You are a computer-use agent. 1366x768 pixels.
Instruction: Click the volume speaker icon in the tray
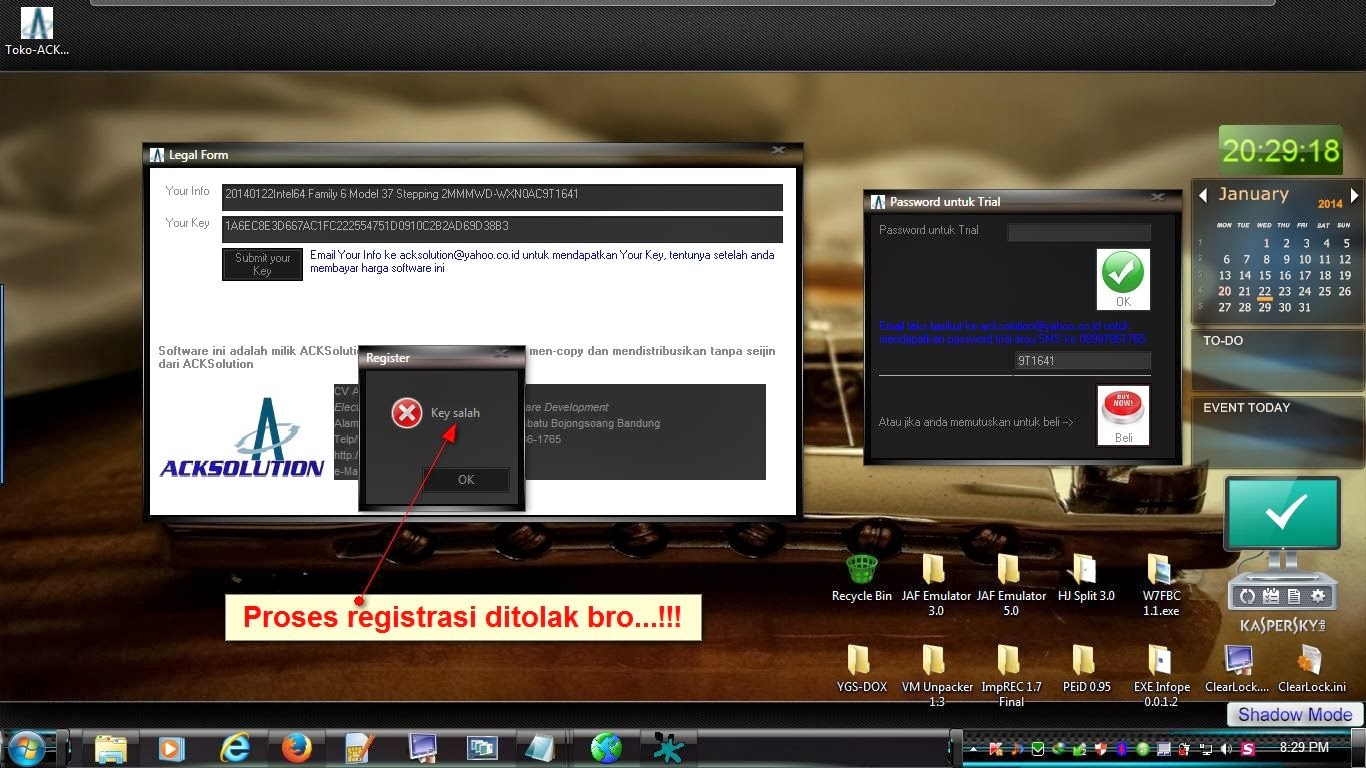point(1226,747)
